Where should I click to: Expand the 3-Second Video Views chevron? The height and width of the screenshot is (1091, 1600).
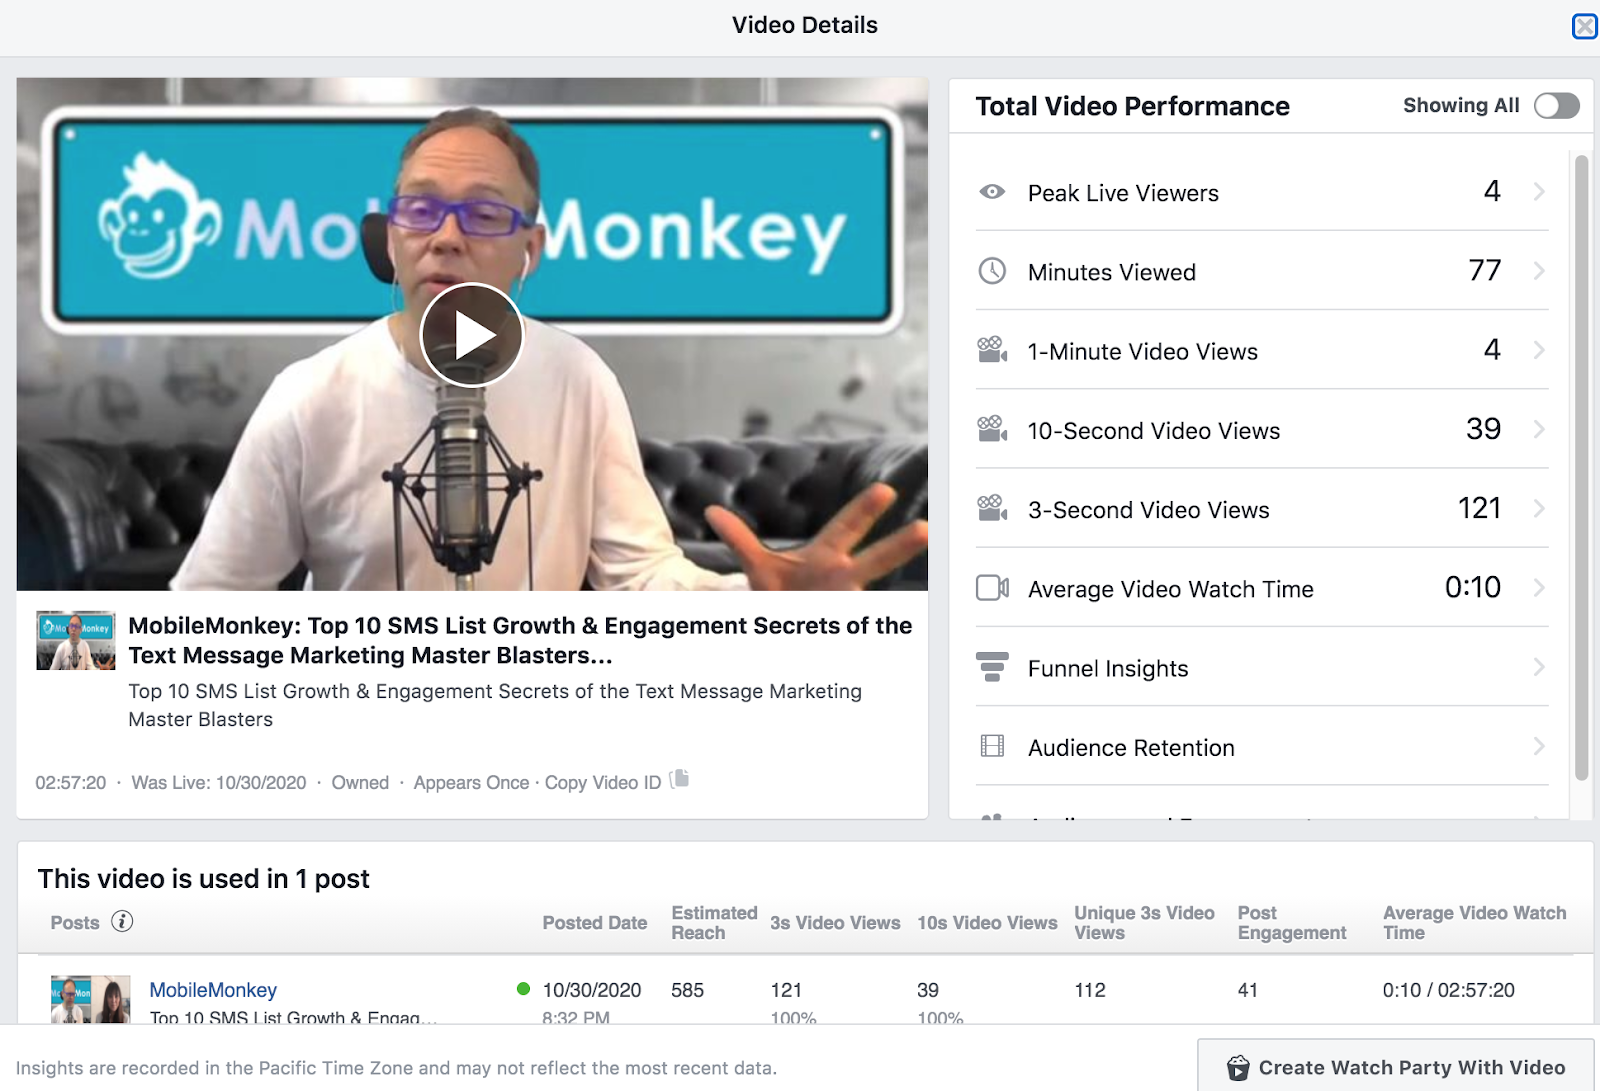1539,508
